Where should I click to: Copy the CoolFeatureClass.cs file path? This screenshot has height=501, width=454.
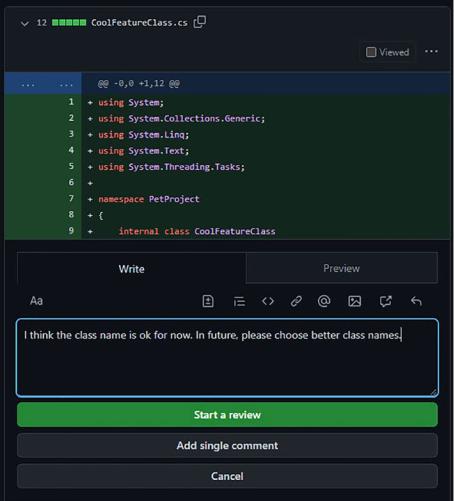click(x=200, y=22)
